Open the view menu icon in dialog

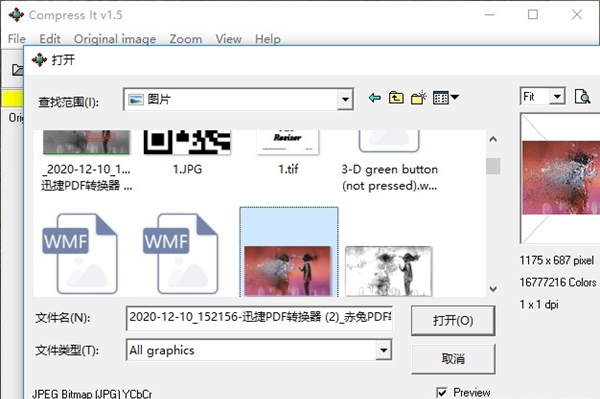click(445, 98)
